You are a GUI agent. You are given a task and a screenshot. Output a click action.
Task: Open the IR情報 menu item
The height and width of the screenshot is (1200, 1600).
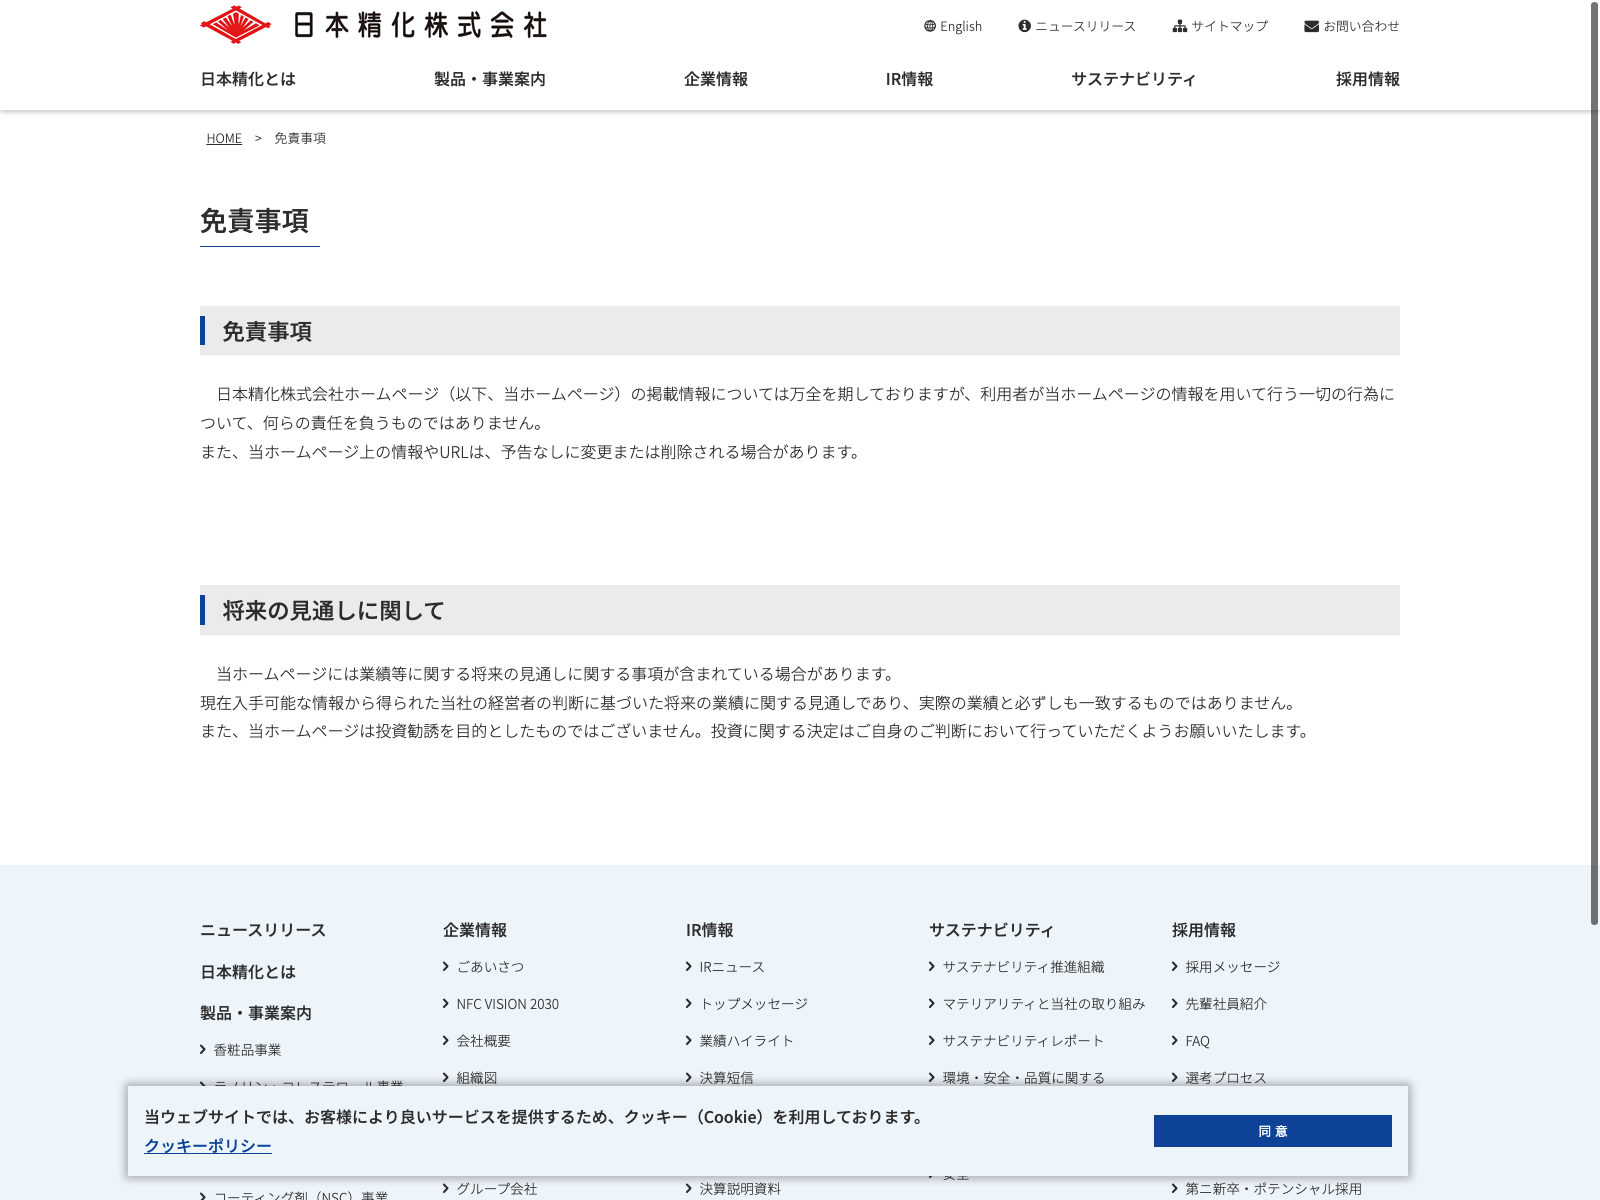[x=909, y=79]
